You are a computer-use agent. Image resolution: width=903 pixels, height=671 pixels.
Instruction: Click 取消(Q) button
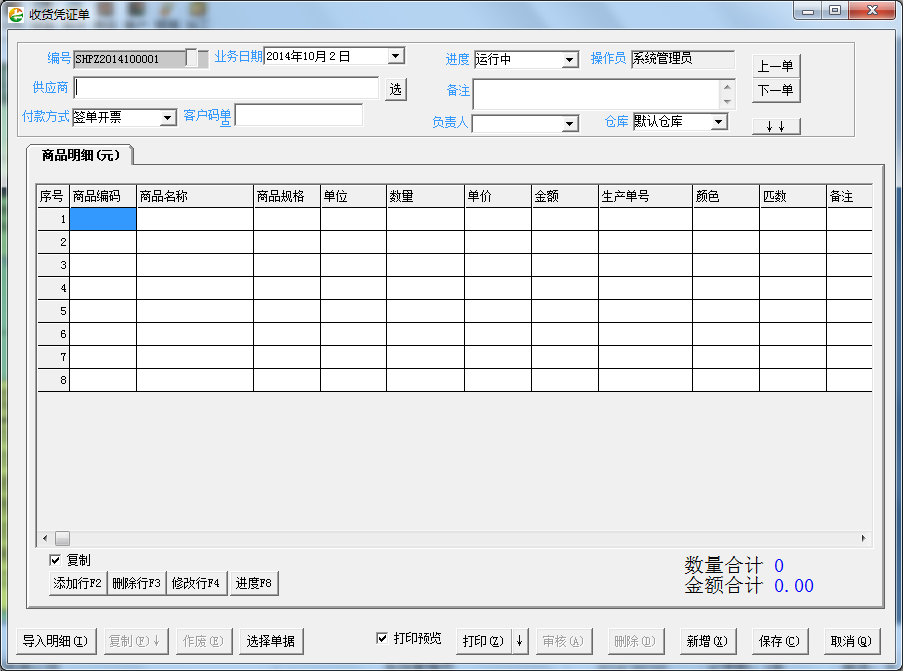pos(851,641)
